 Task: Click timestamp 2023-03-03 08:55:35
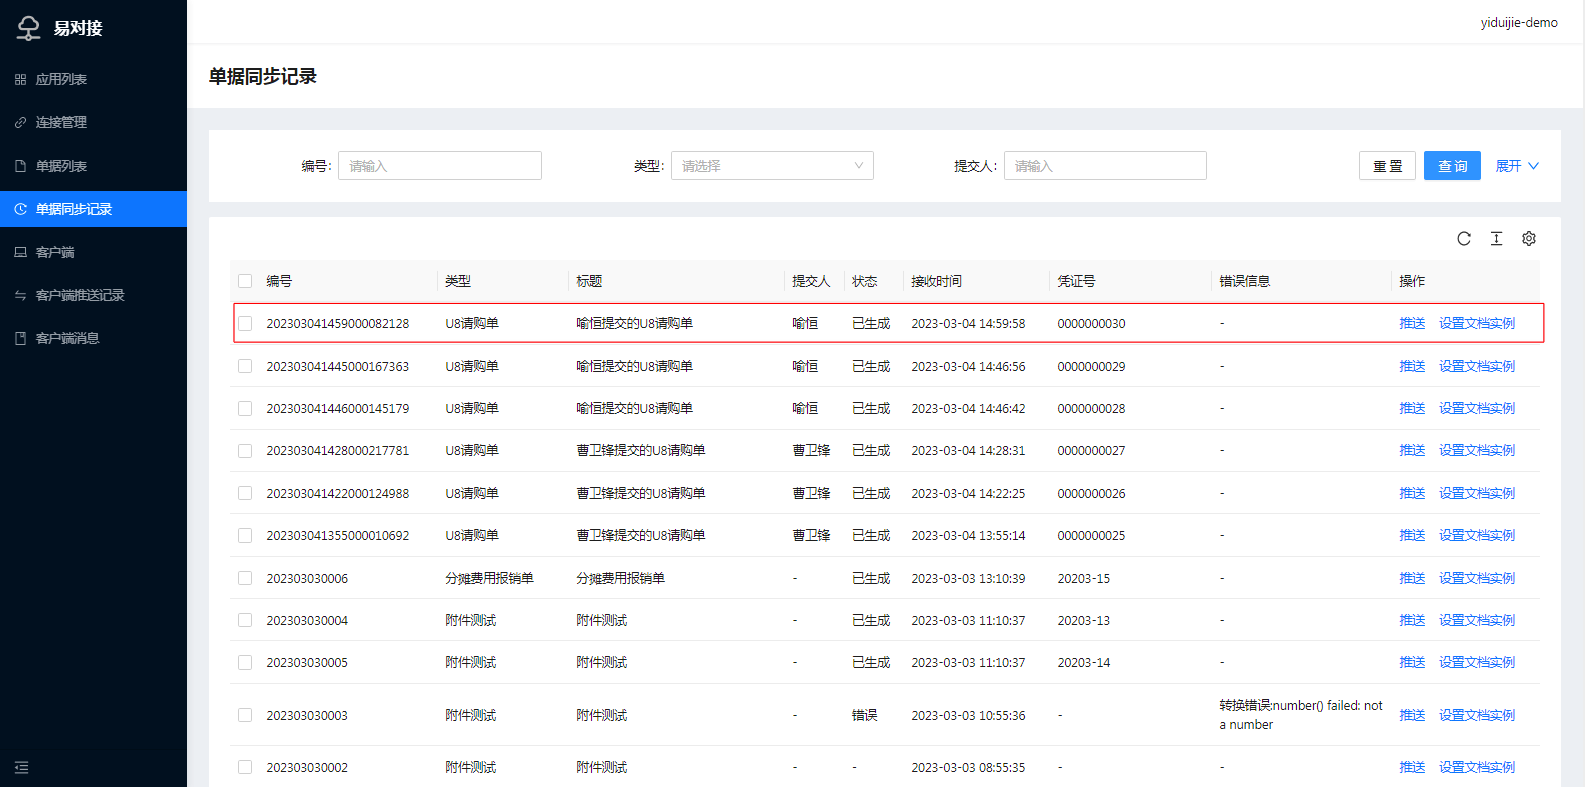coord(968,767)
